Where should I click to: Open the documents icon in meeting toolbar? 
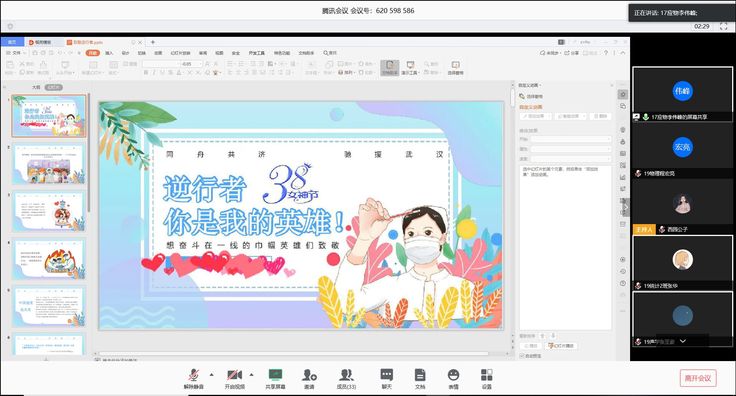tap(420, 378)
